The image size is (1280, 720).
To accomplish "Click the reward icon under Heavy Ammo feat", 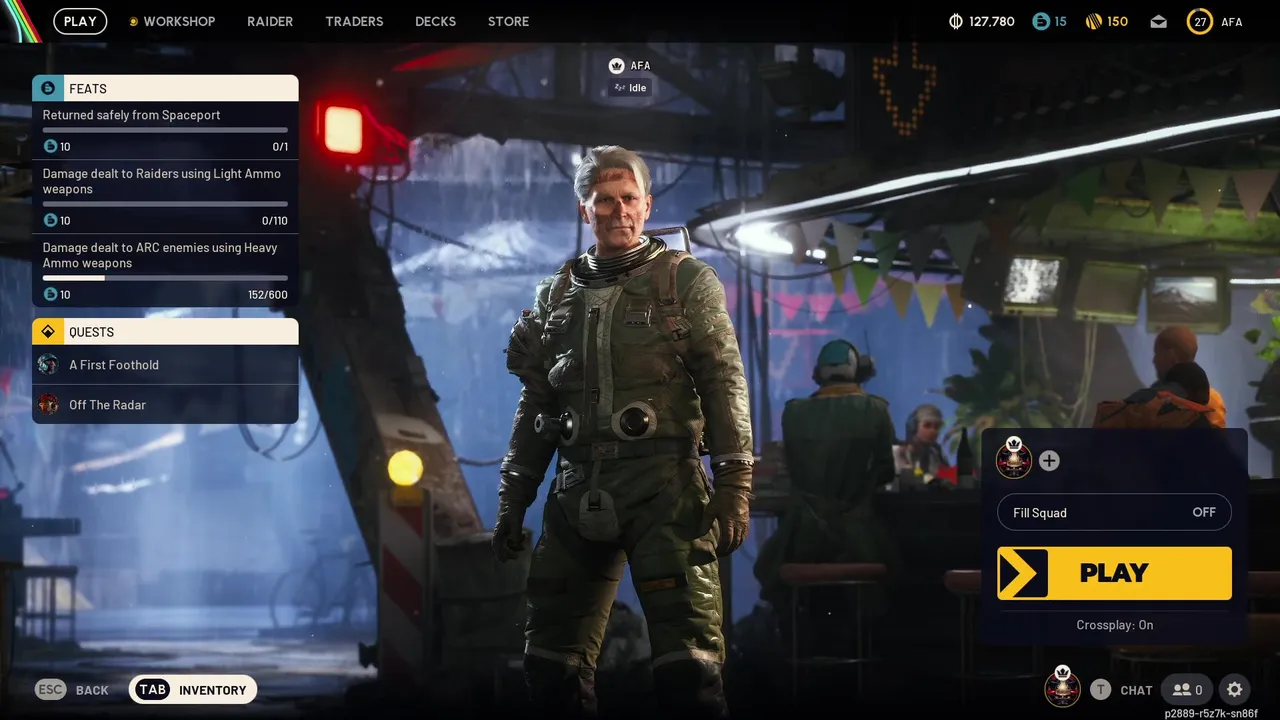I will tap(50, 294).
